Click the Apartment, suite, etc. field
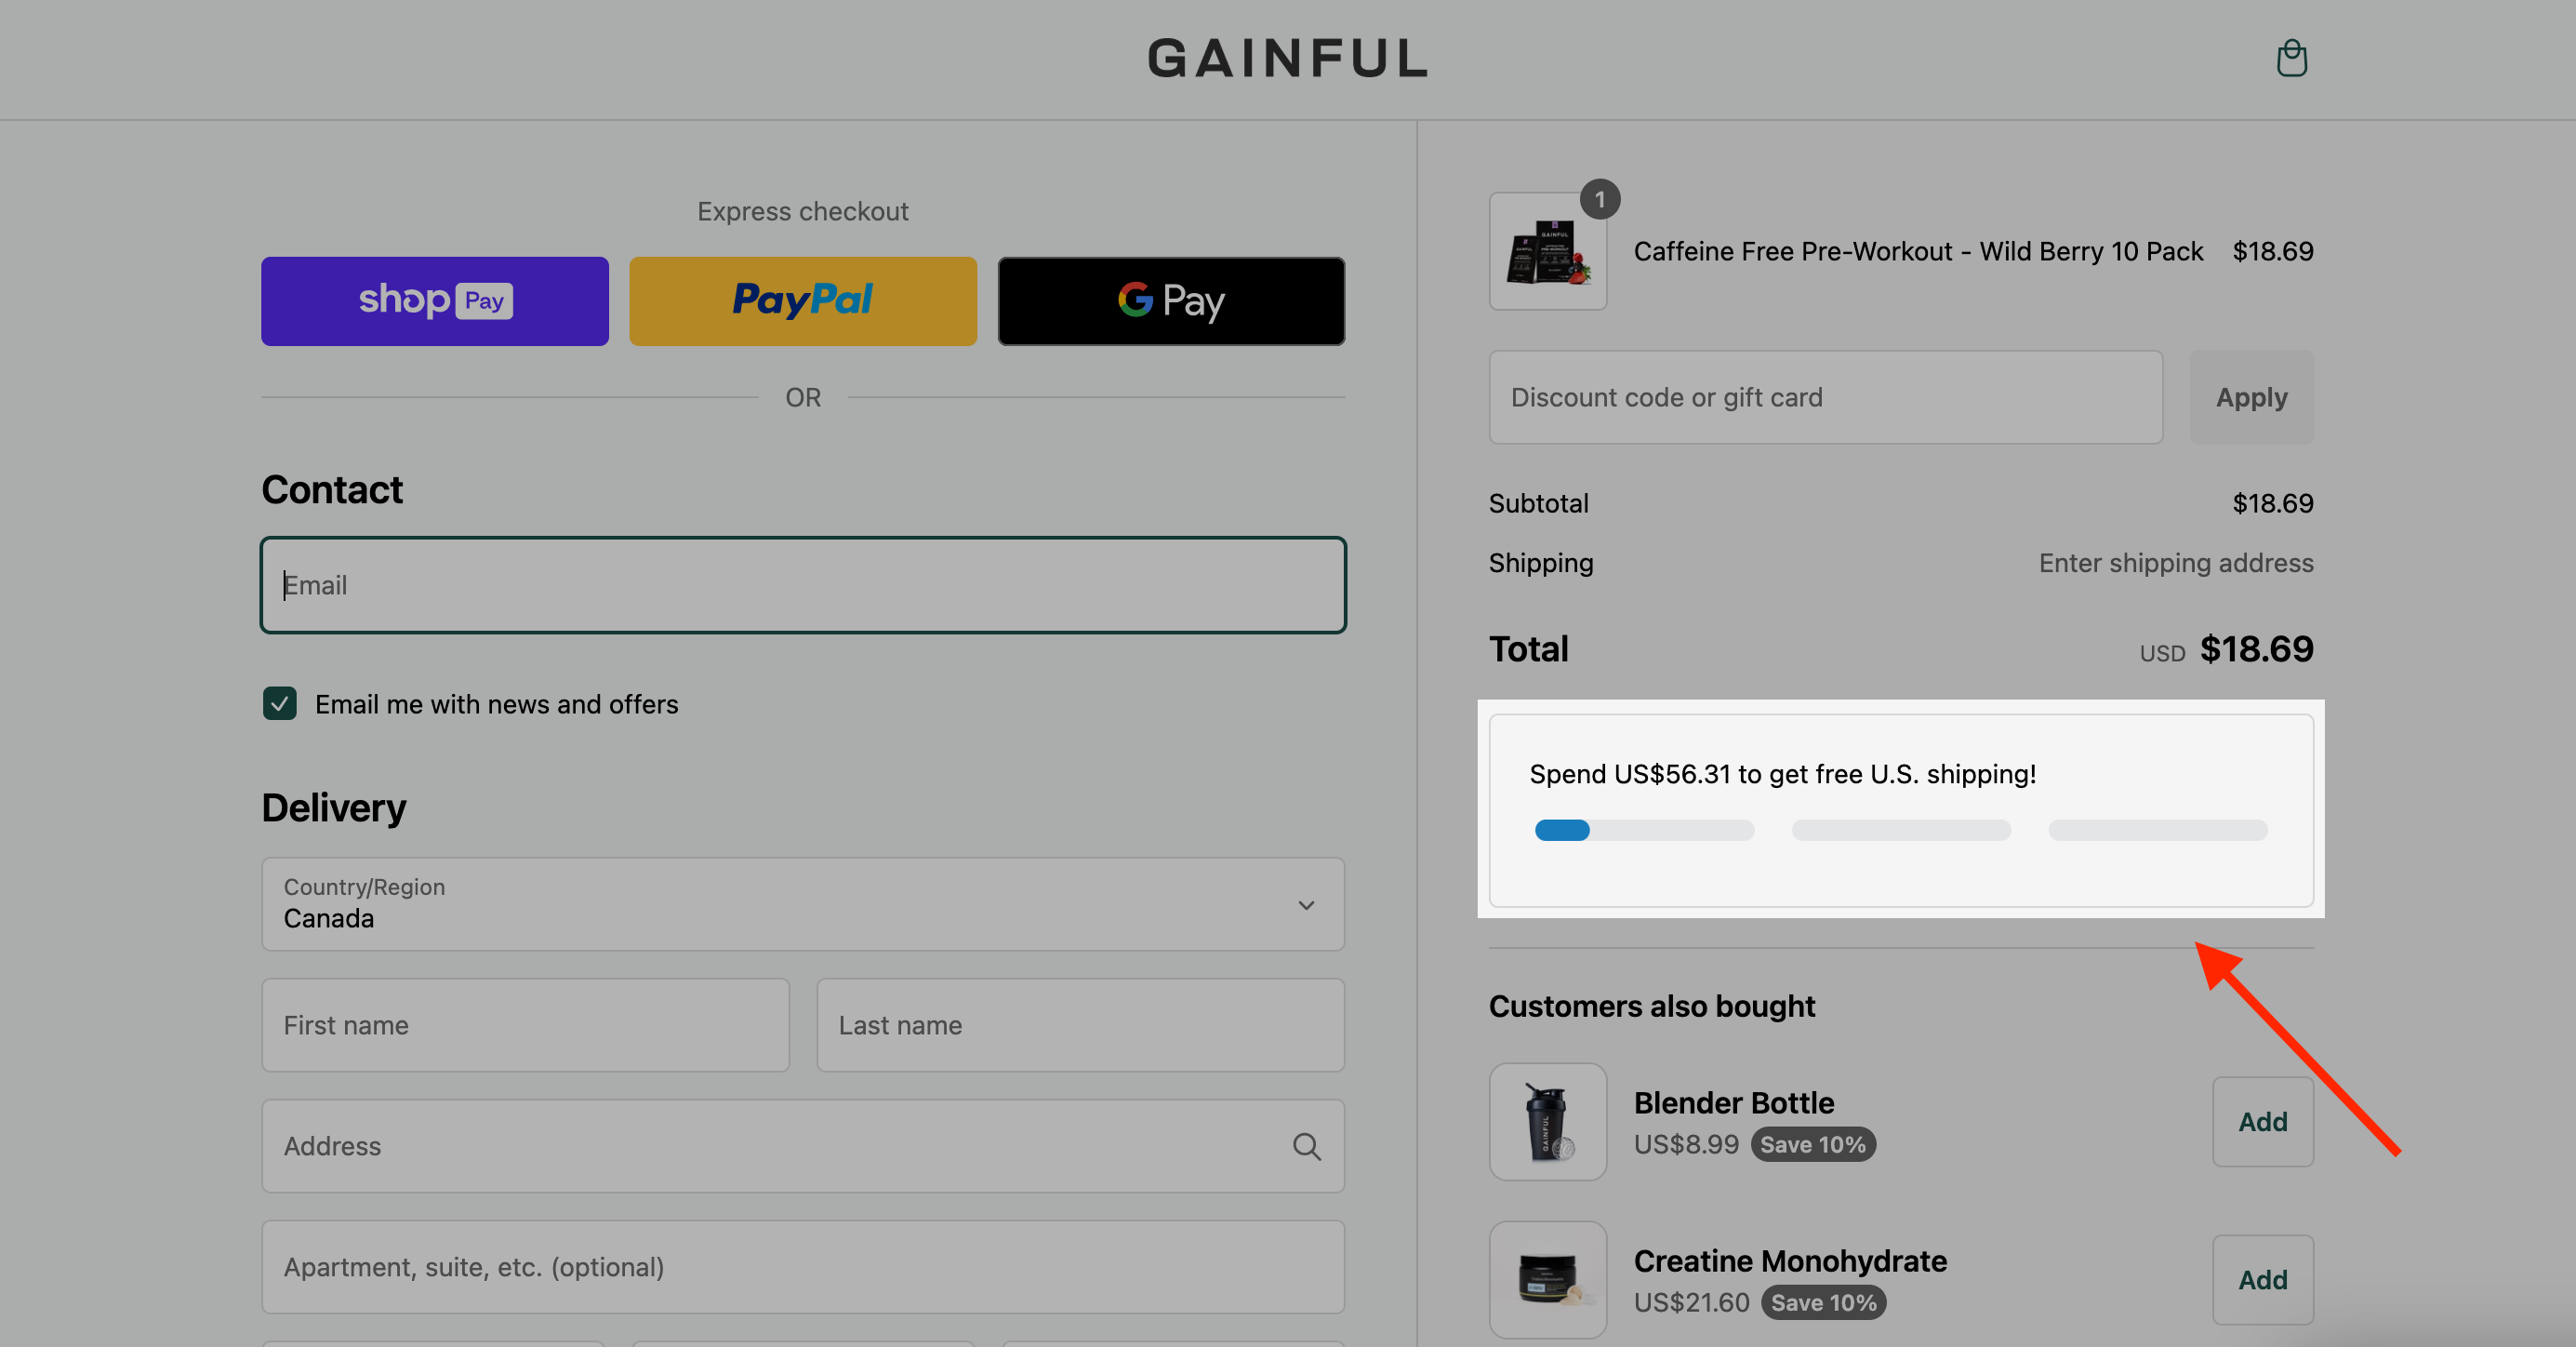 point(803,1266)
